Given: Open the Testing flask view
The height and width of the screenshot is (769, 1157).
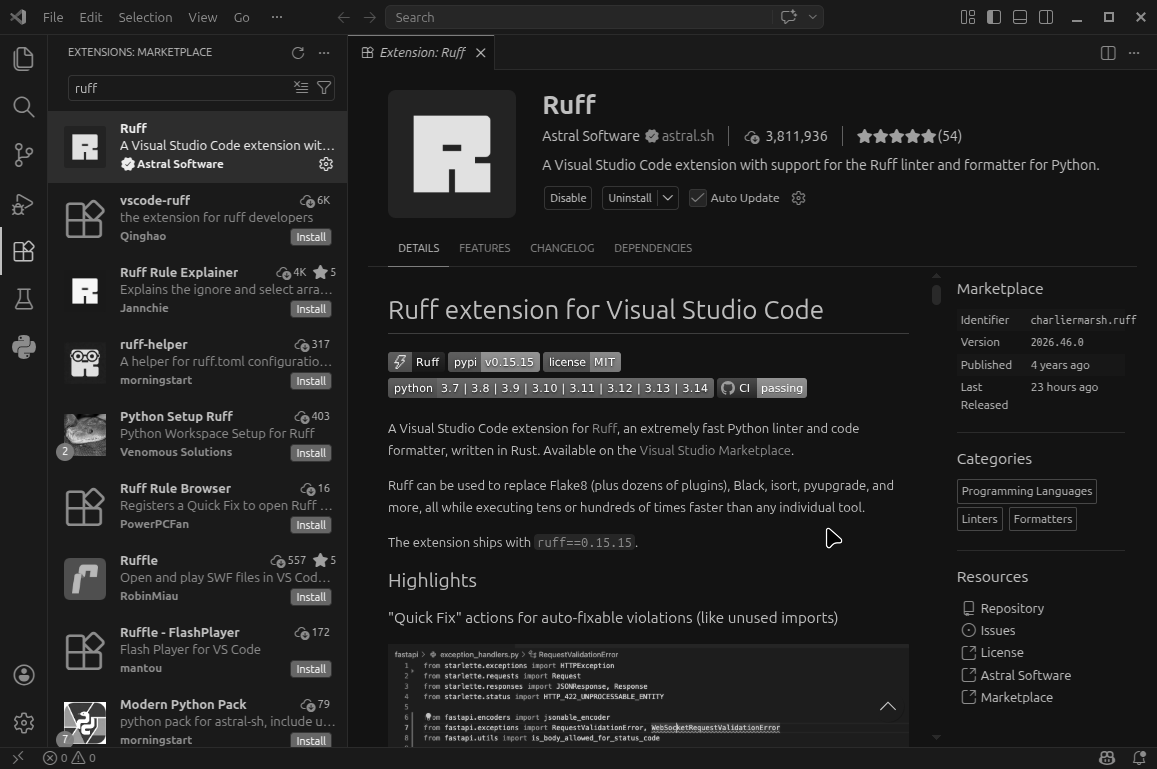Looking at the screenshot, I should [24, 299].
